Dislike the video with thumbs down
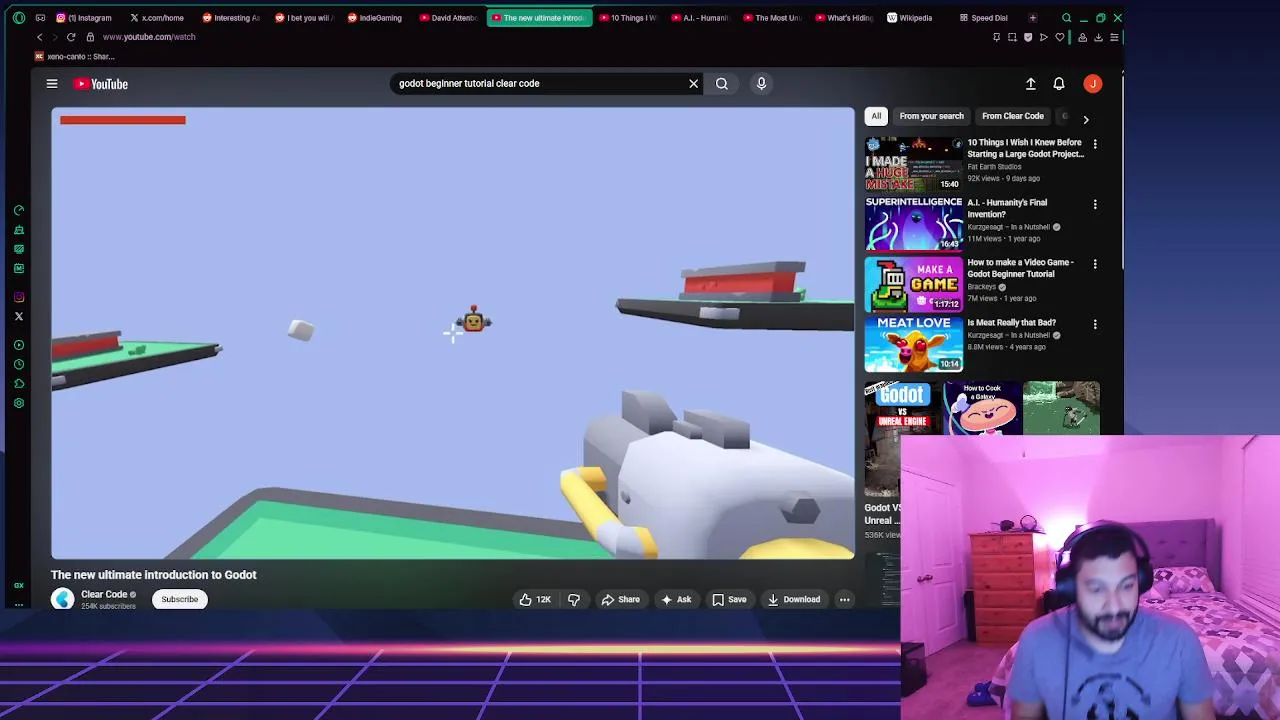The width and height of the screenshot is (1280, 720). tap(574, 600)
